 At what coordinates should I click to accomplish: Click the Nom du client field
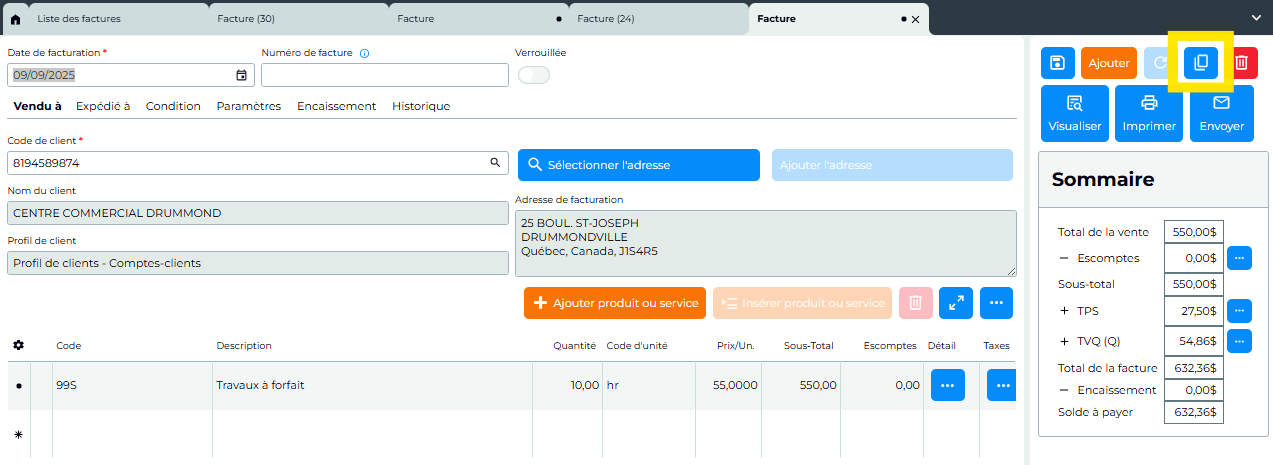tap(258, 213)
